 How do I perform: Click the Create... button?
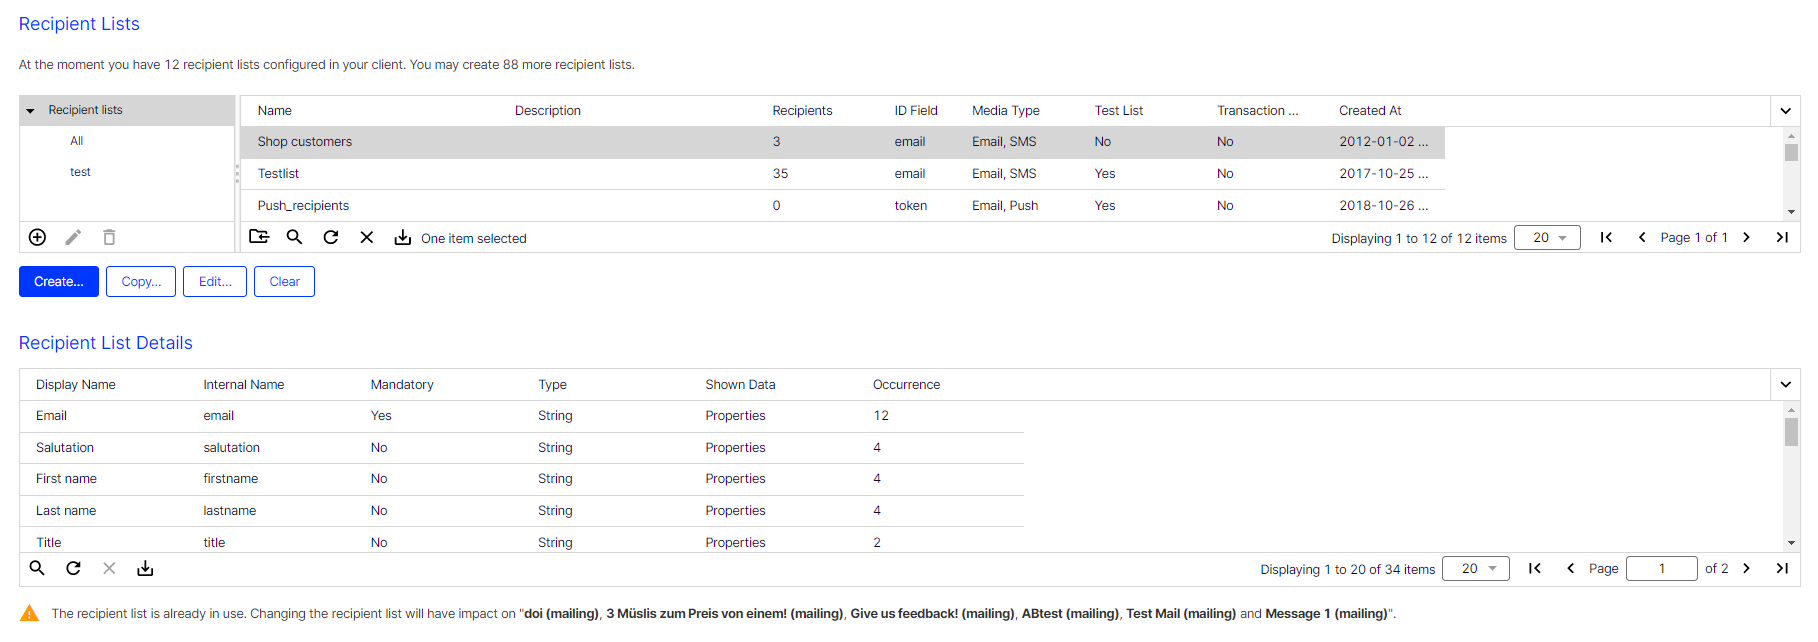coord(59,282)
